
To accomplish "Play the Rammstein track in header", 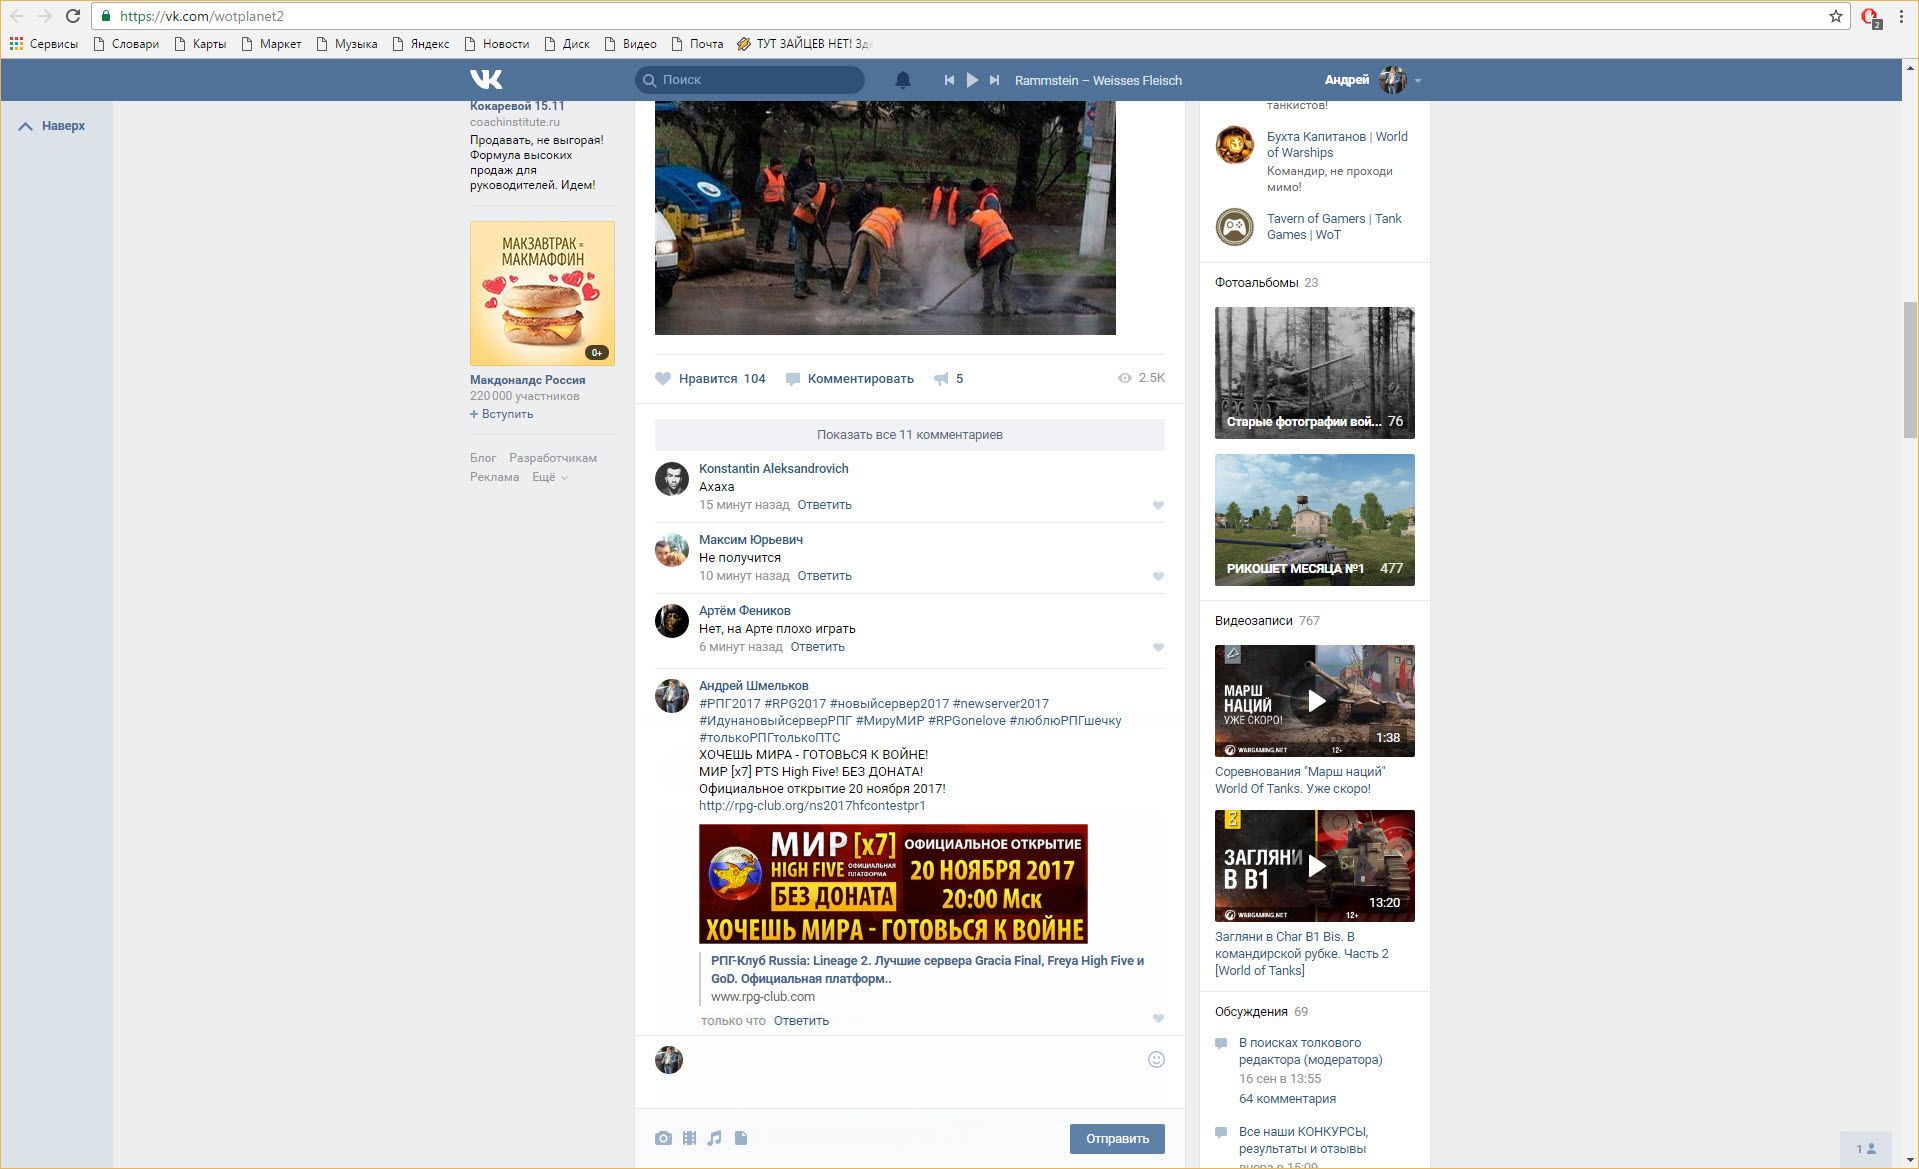I will pos(972,80).
